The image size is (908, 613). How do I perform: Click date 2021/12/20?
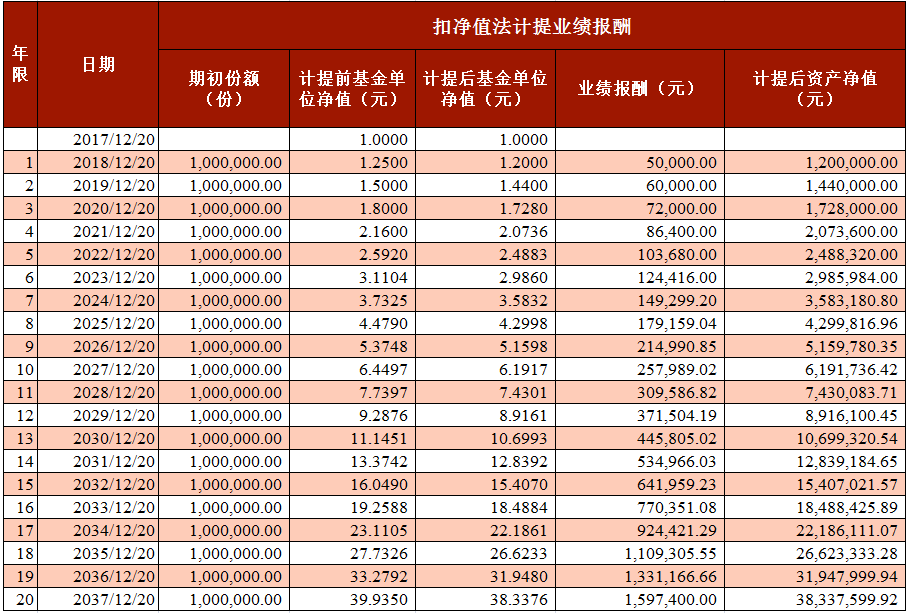[98, 232]
